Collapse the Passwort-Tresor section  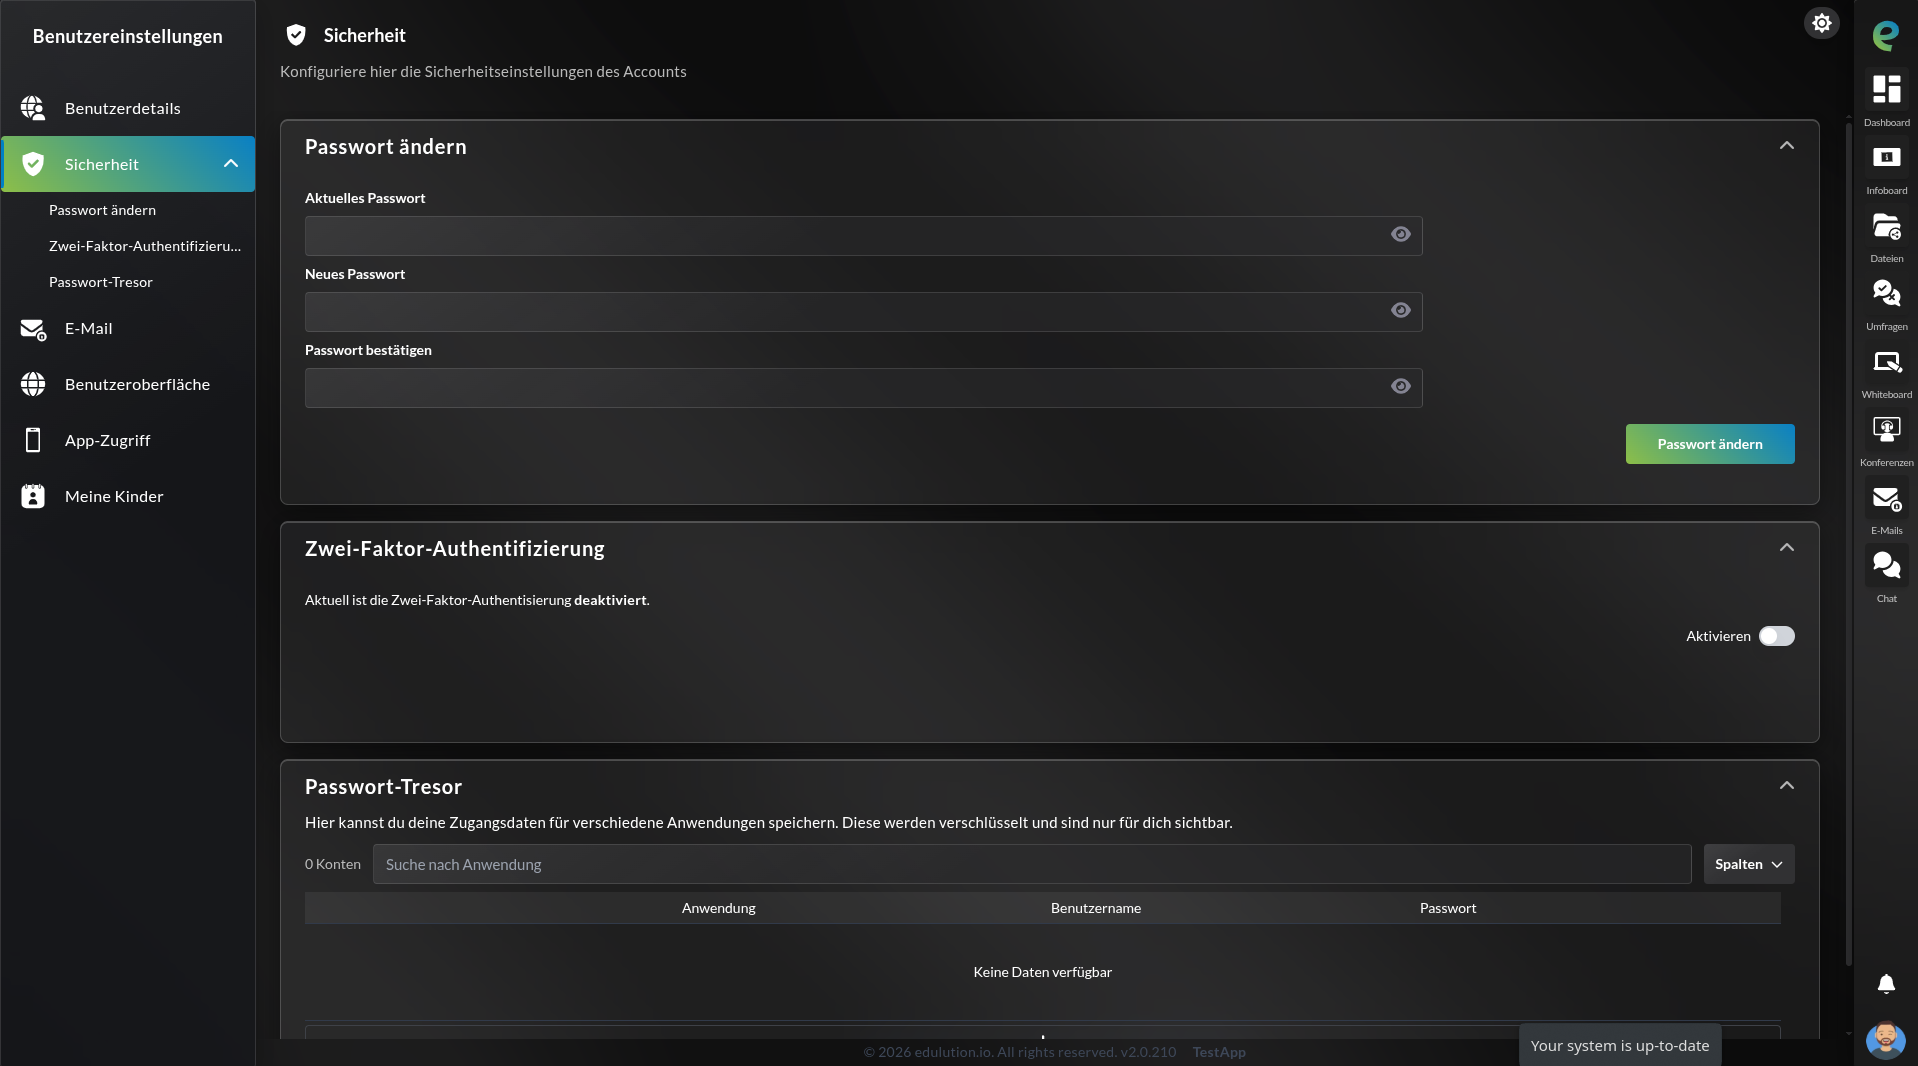[x=1787, y=786]
